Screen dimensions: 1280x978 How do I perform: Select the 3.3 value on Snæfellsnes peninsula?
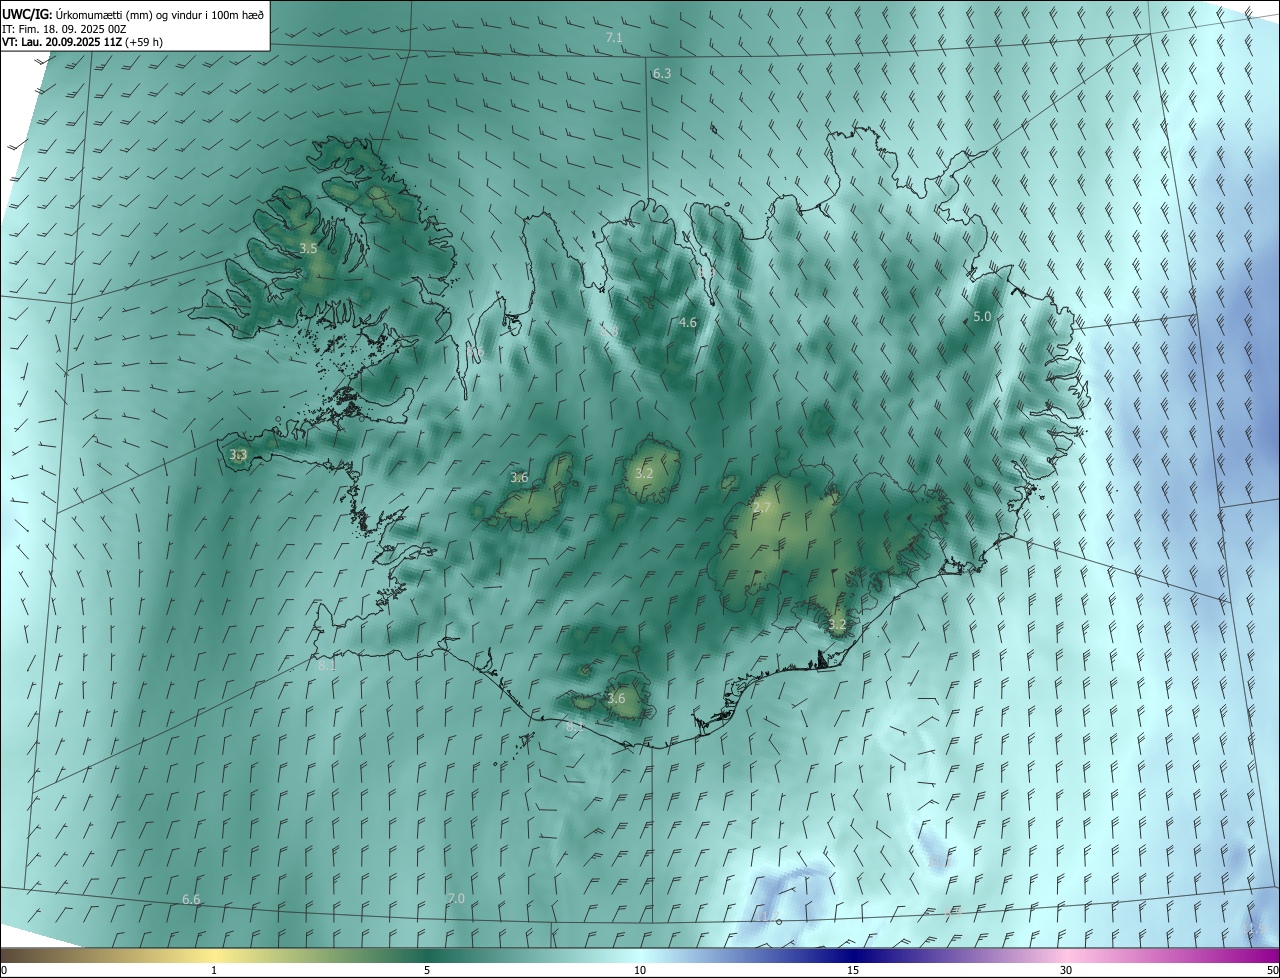click(x=238, y=454)
